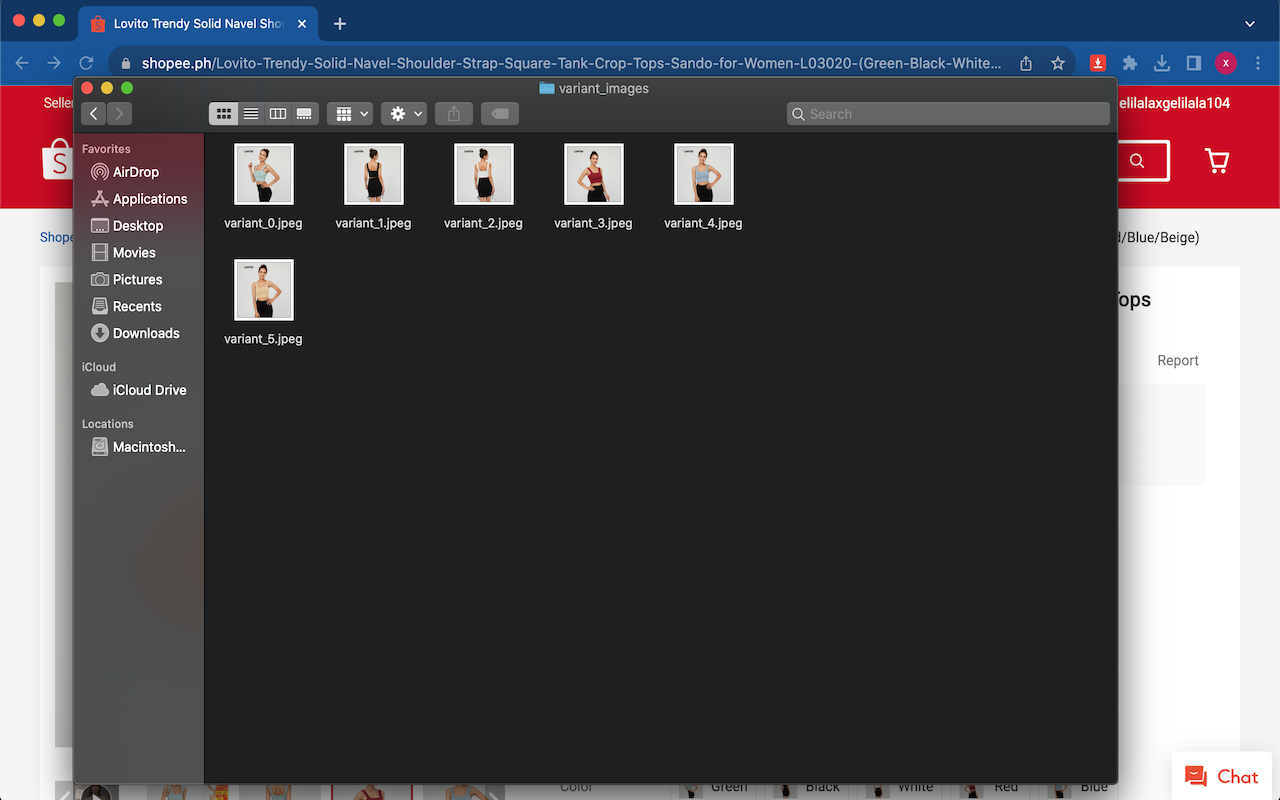Switch Finder to column view
Screen dimensions: 1280x800
coord(278,114)
